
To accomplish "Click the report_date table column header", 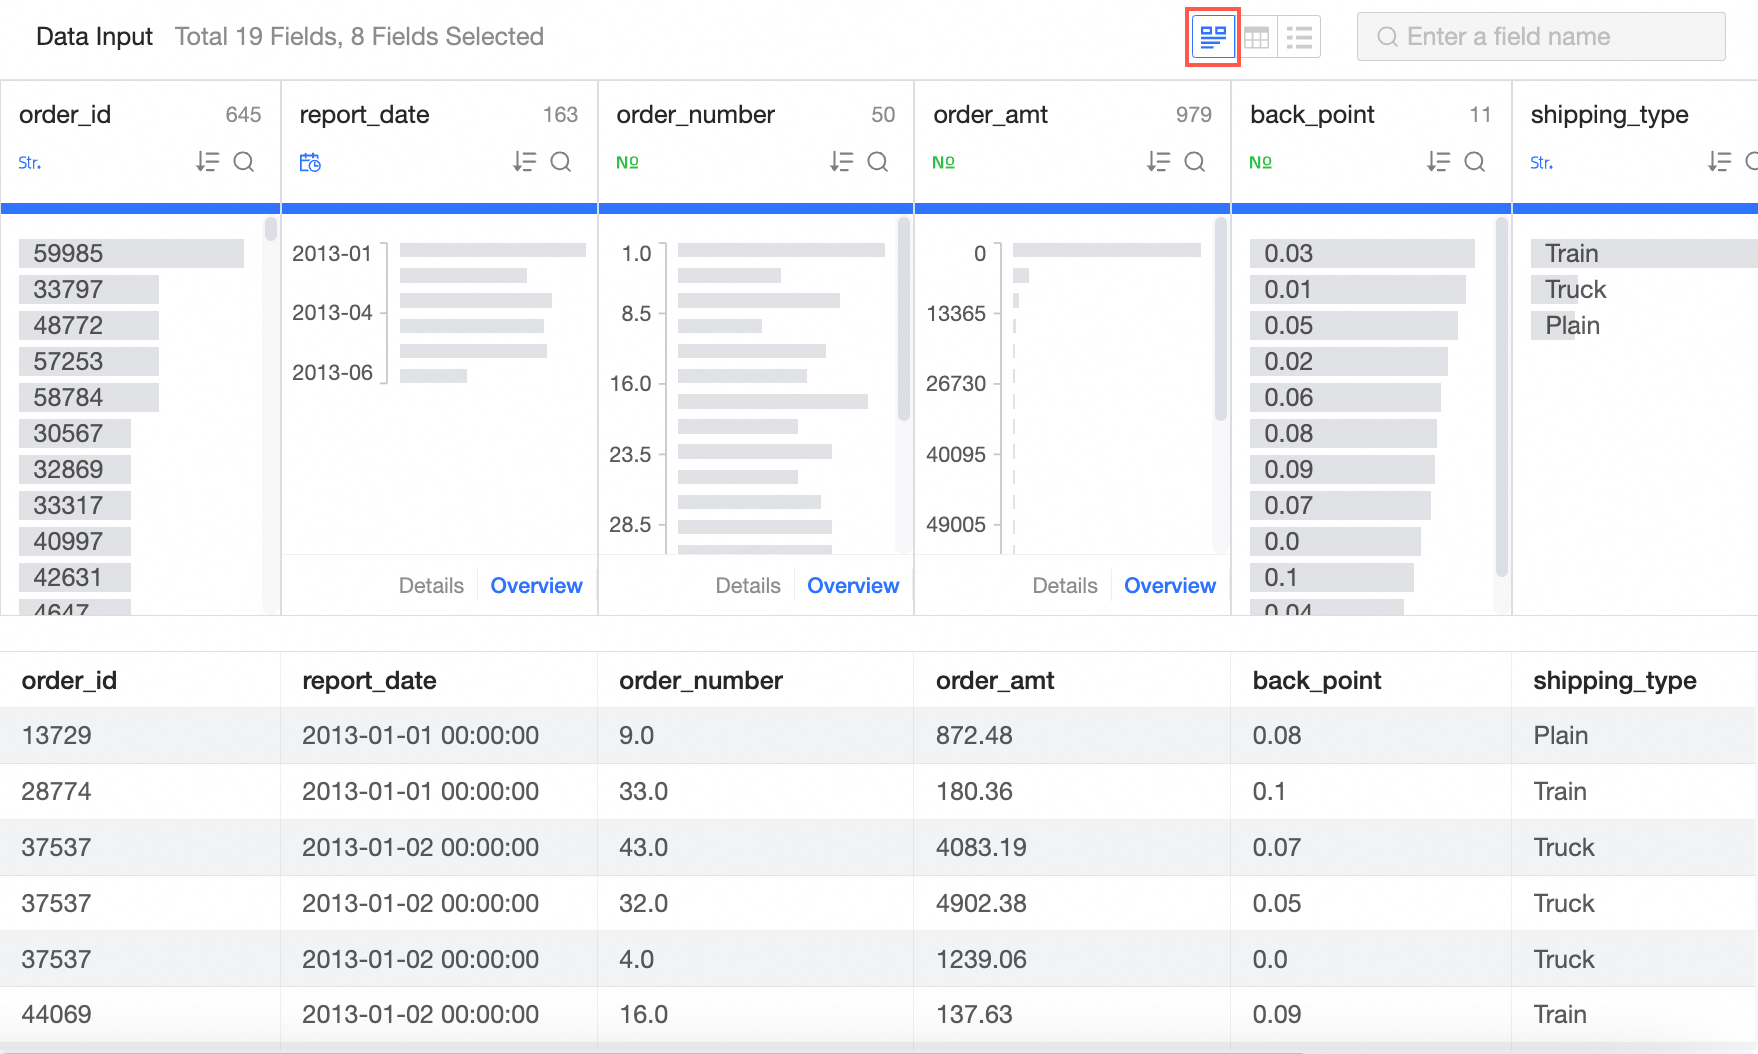I will (x=369, y=680).
